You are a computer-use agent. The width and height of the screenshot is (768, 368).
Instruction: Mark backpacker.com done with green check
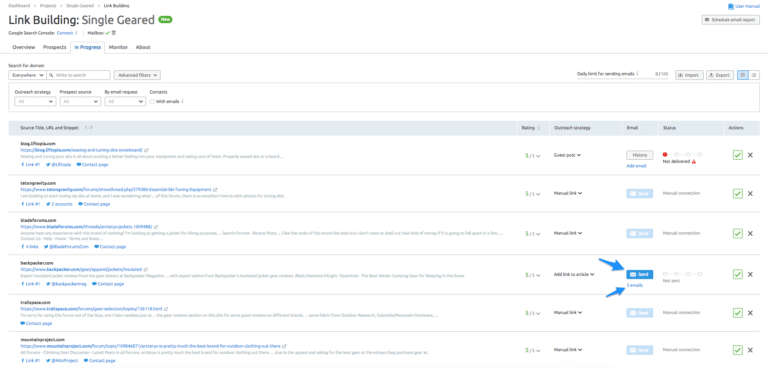(x=738, y=274)
